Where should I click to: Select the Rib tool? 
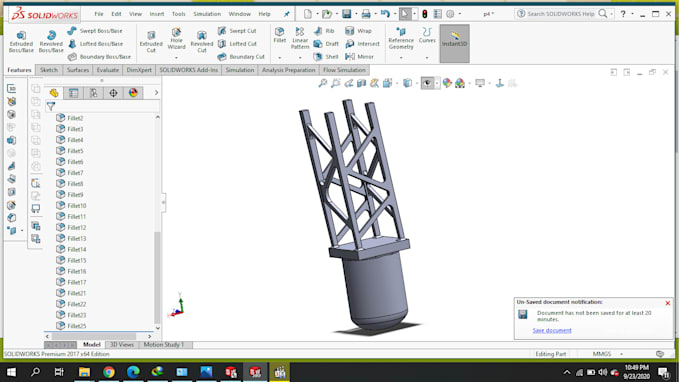(324, 31)
